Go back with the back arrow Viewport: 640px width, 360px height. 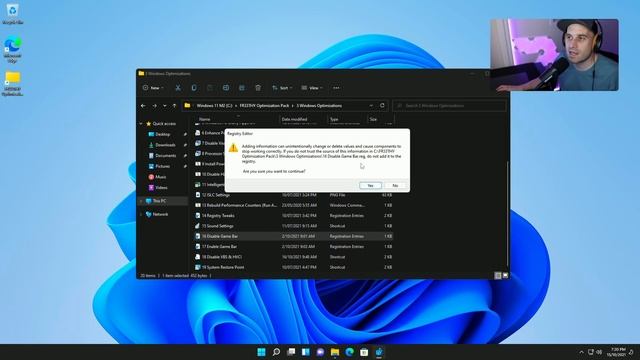[x=143, y=106]
